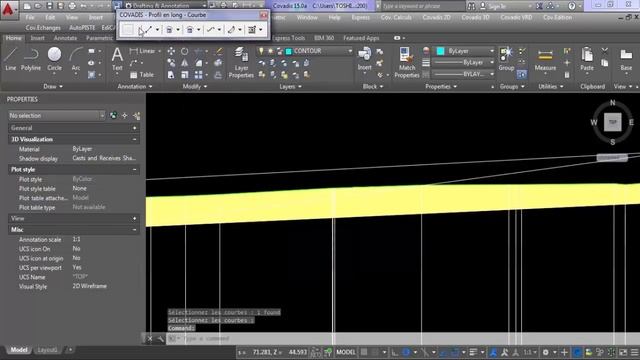Image resolution: width=640 pixels, height=360 pixels.
Task: Insert a Table from Annotation panel
Action: click(x=142, y=75)
